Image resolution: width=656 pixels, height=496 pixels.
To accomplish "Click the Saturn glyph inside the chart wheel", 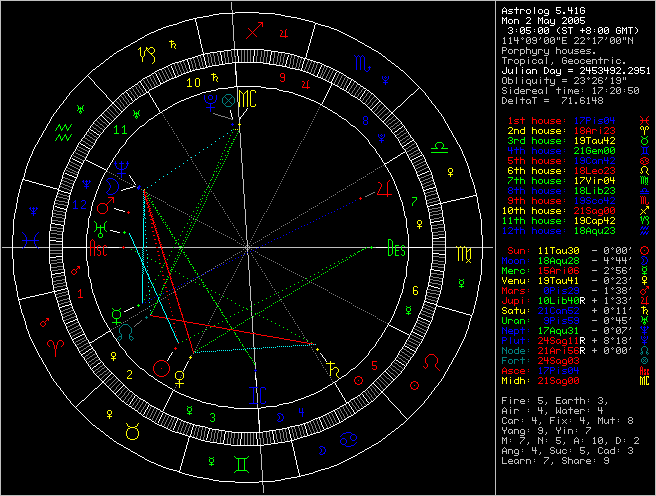I will tap(330, 370).
